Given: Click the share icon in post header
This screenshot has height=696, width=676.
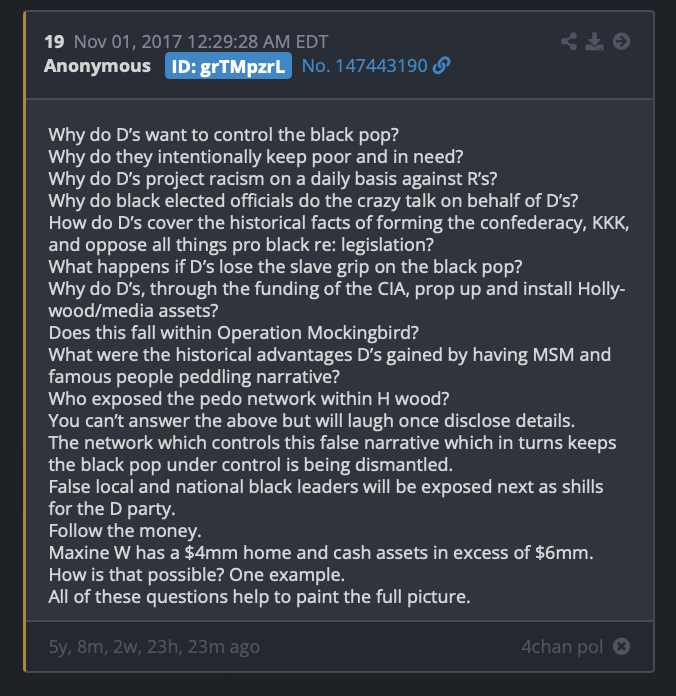Looking at the screenshot, I should pyautogui.click(x=569, y=41).
